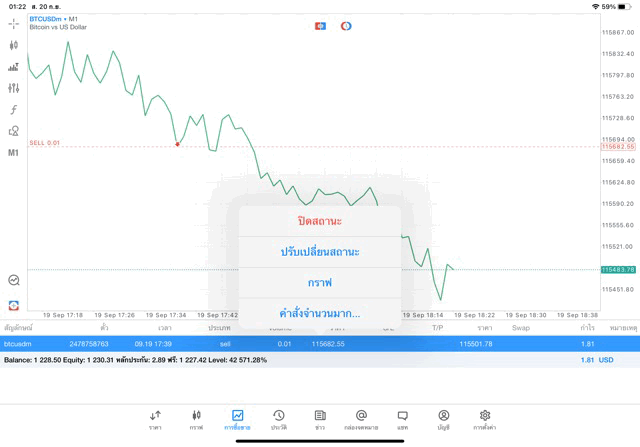Choose คำสั่งจำนวนมาก... (bulk operations) option

[x=320, y=313]
